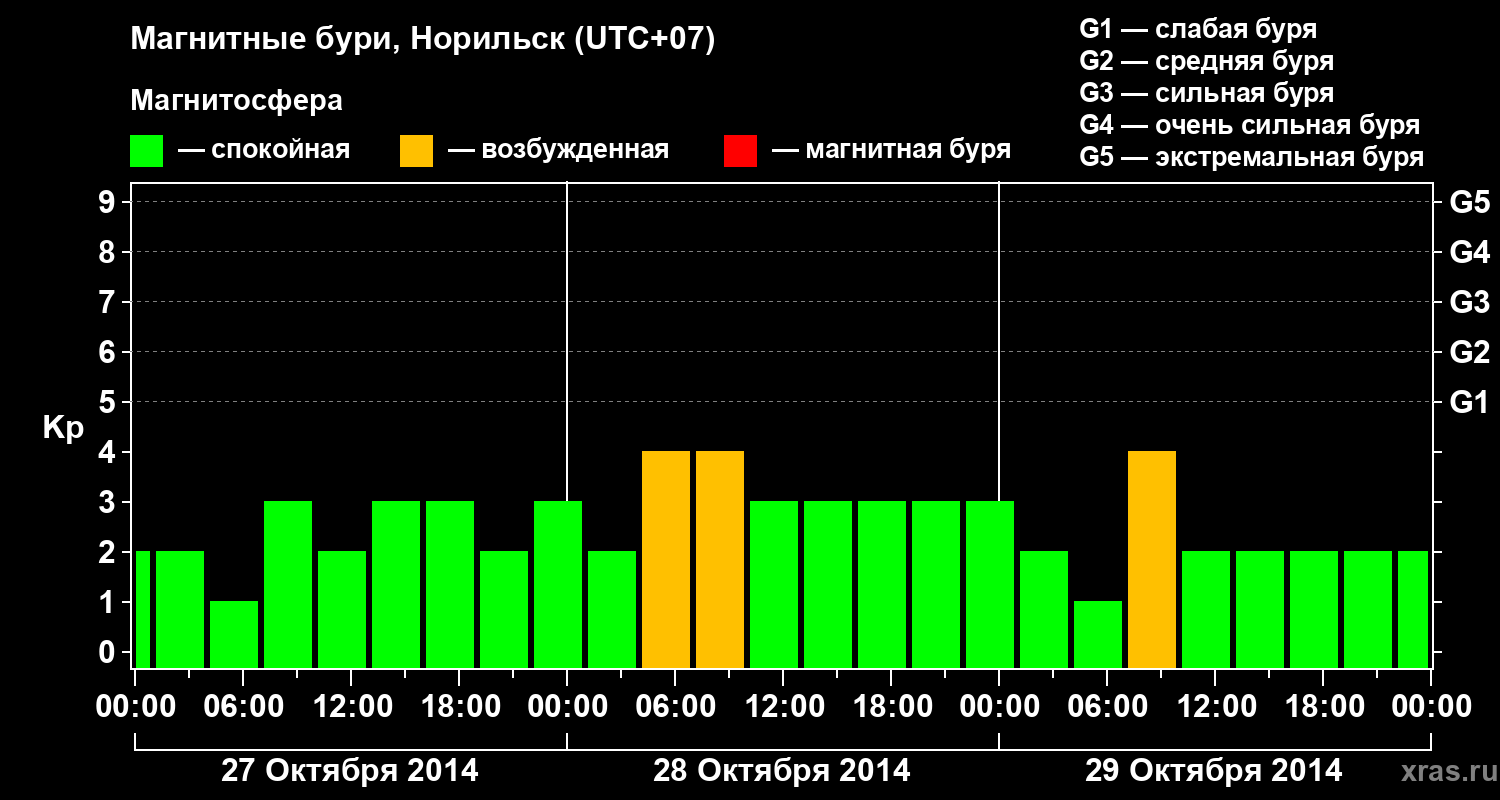The height and width of the screenshot is (800, 1500).
Task: Click the date label '27 Октября 2014'
Action: (x=350, y=771)
